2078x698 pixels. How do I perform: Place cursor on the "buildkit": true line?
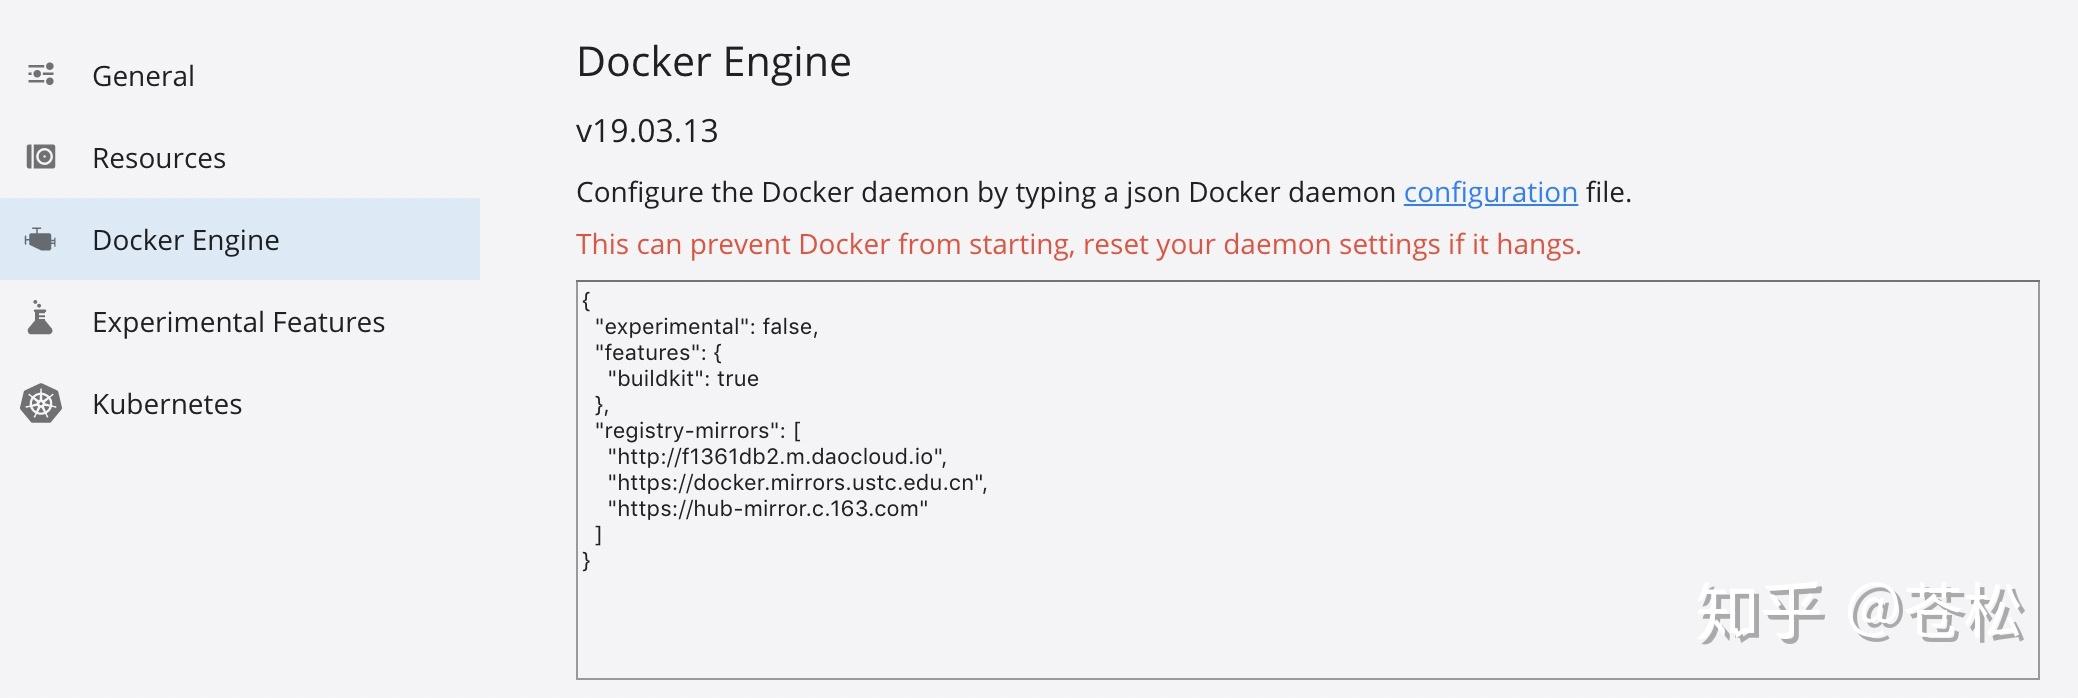click(x=683, y=378)
